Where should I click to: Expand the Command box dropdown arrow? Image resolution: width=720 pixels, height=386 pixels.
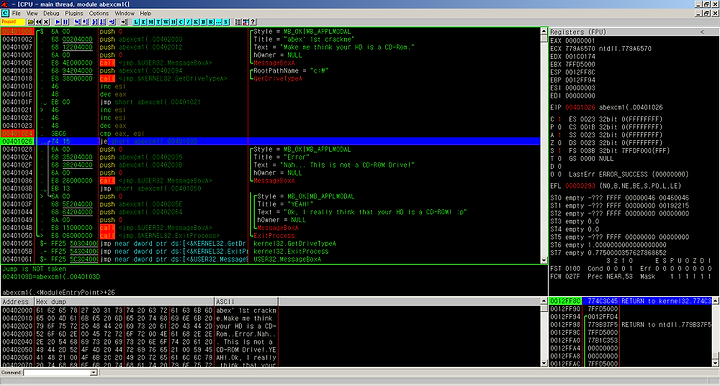click(x=94, y=372)
